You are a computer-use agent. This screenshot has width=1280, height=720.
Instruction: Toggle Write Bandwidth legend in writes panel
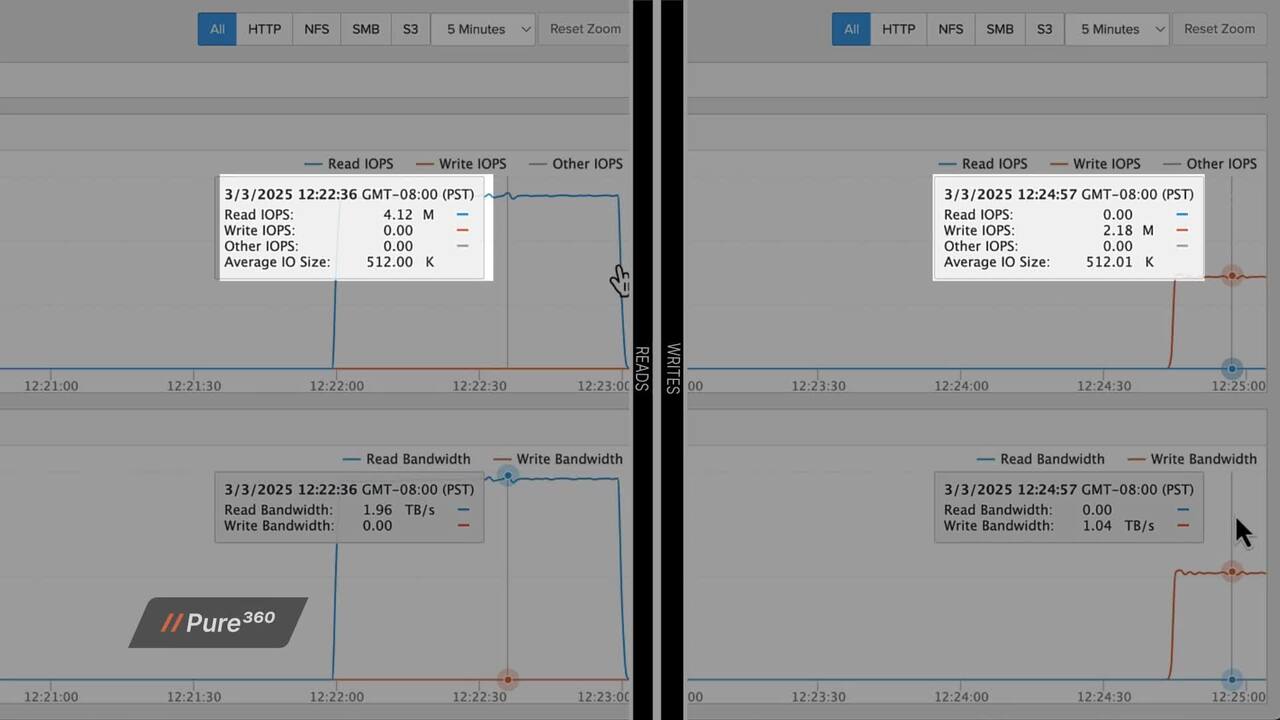click(1192, 459)
